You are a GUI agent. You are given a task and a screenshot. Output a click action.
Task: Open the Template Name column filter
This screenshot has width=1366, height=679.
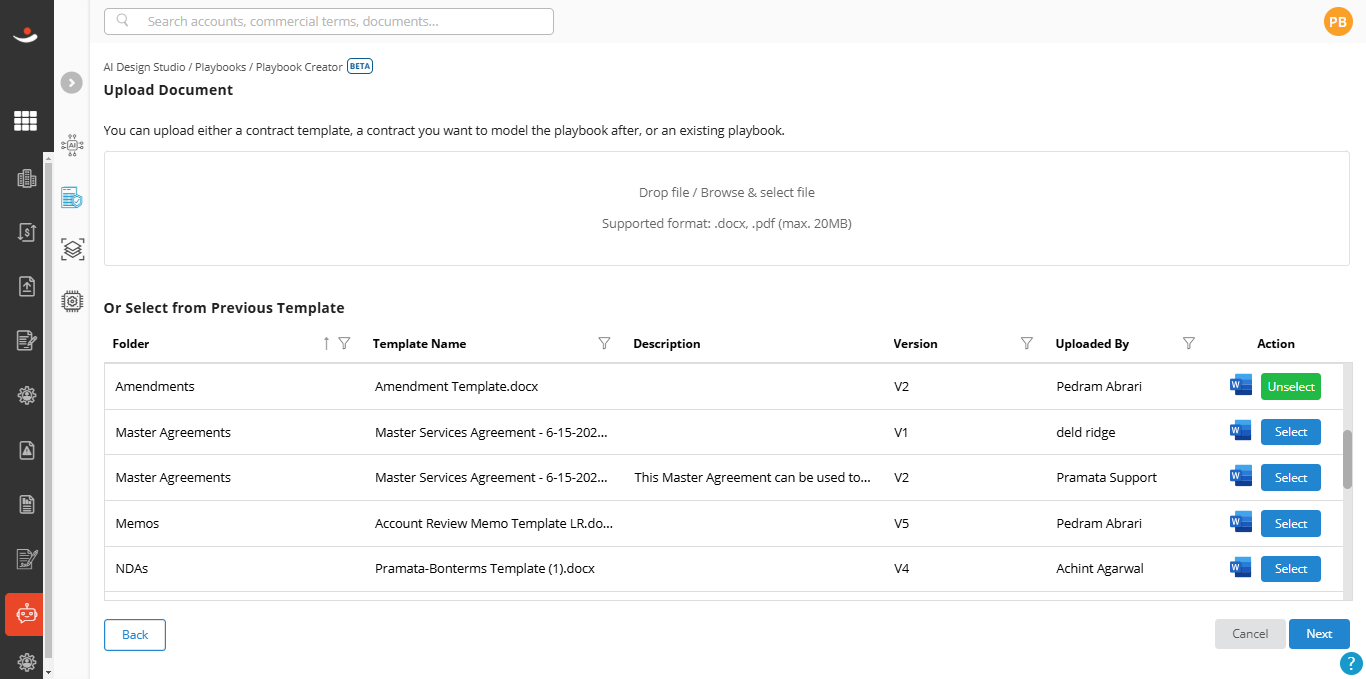(604, 343)
